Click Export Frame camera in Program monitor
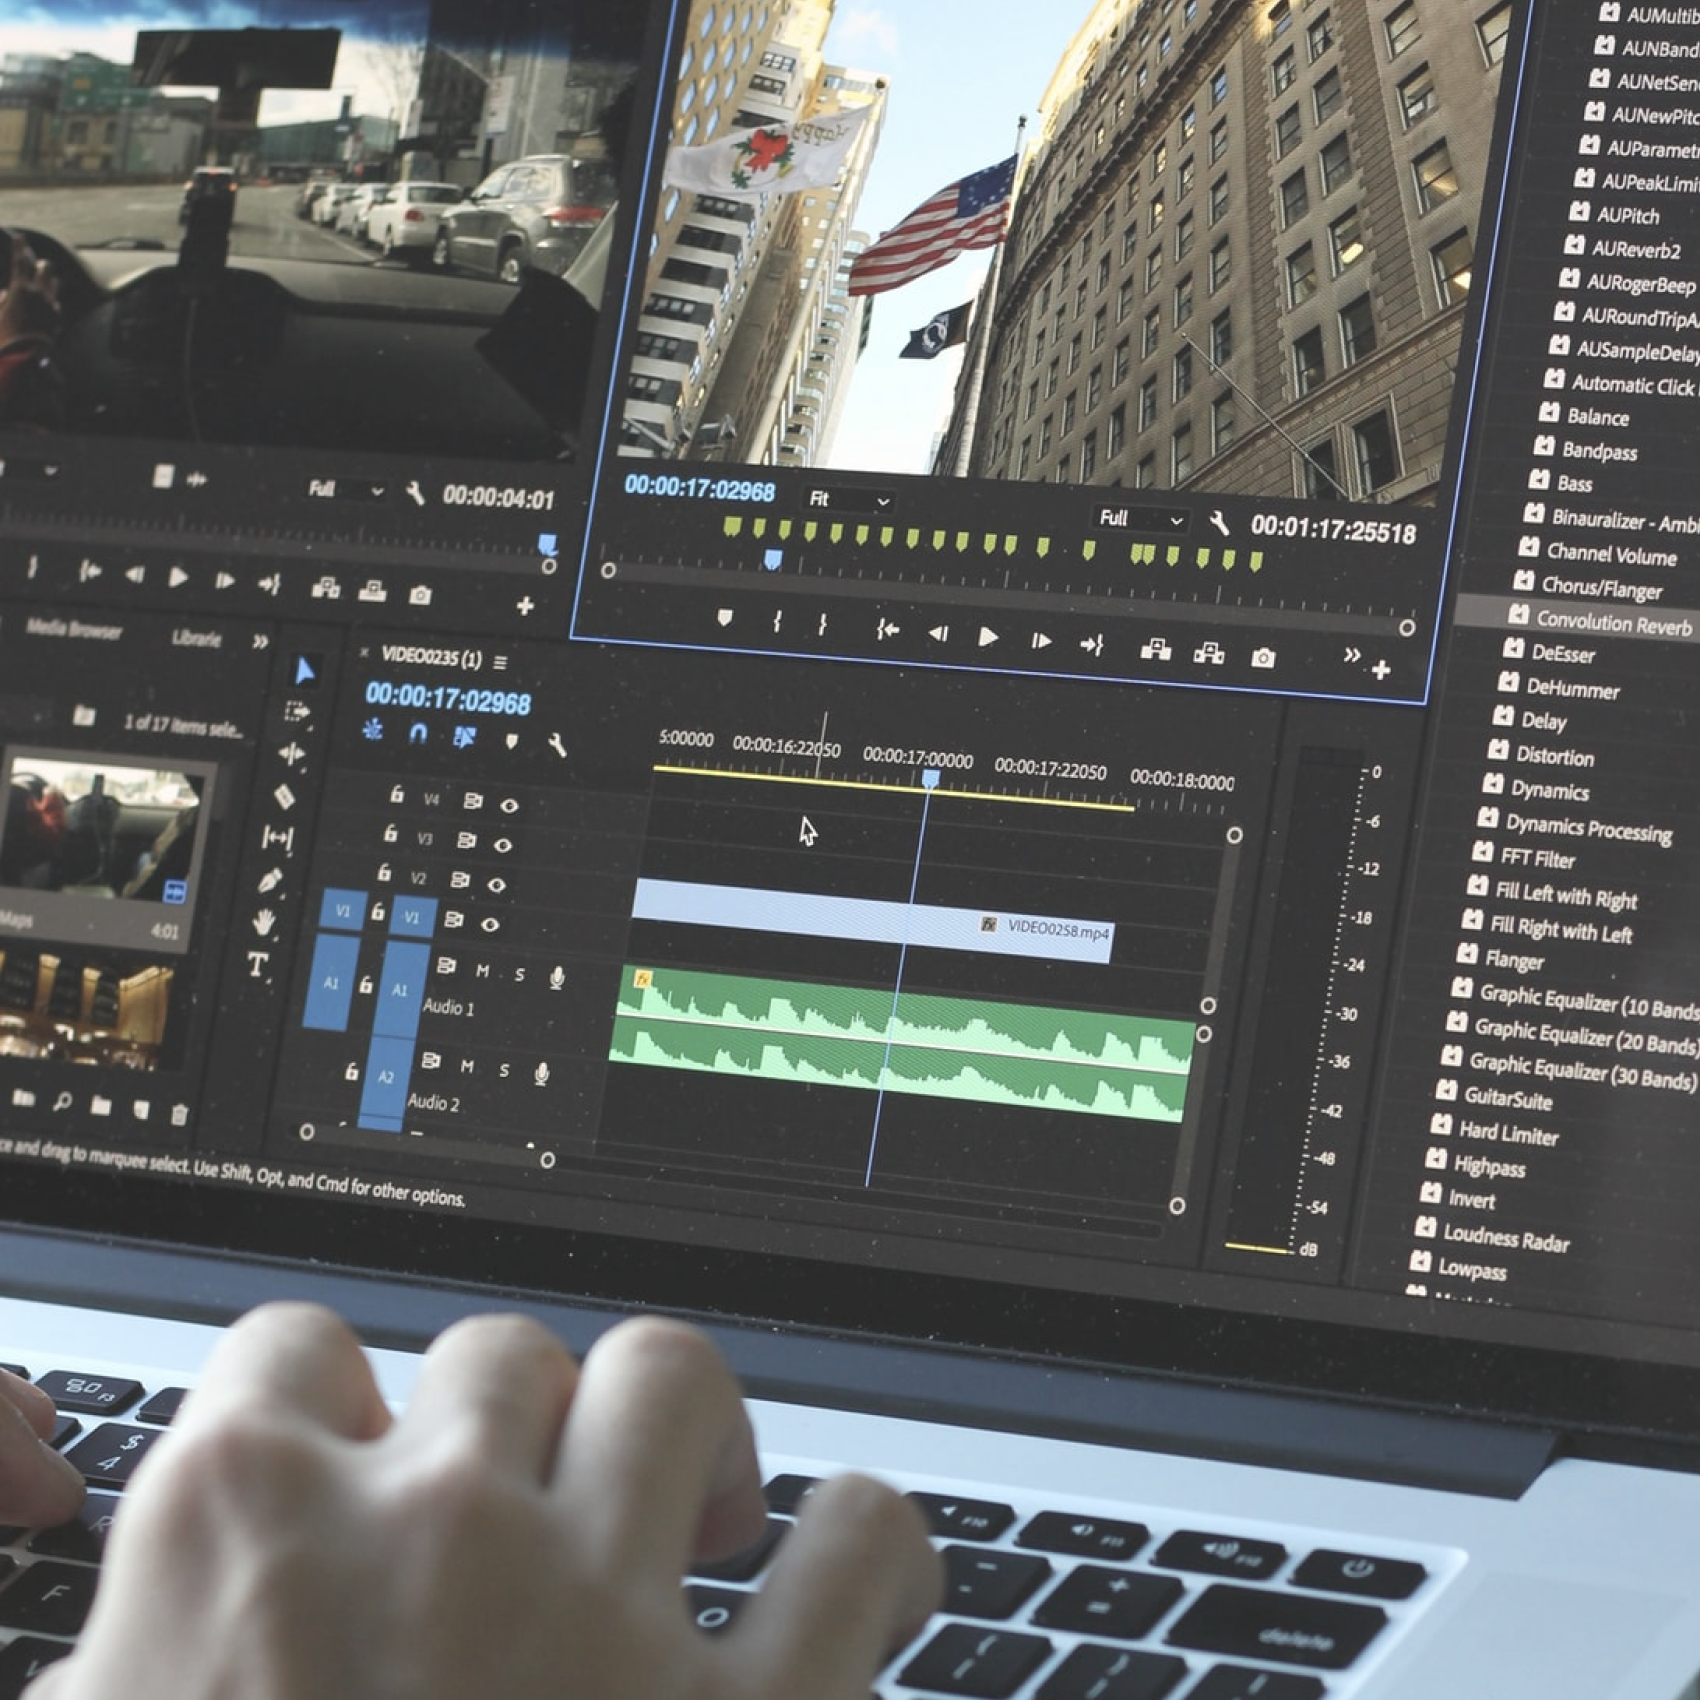Viewport: 1700px width, 1700px height. (1263, 657)
